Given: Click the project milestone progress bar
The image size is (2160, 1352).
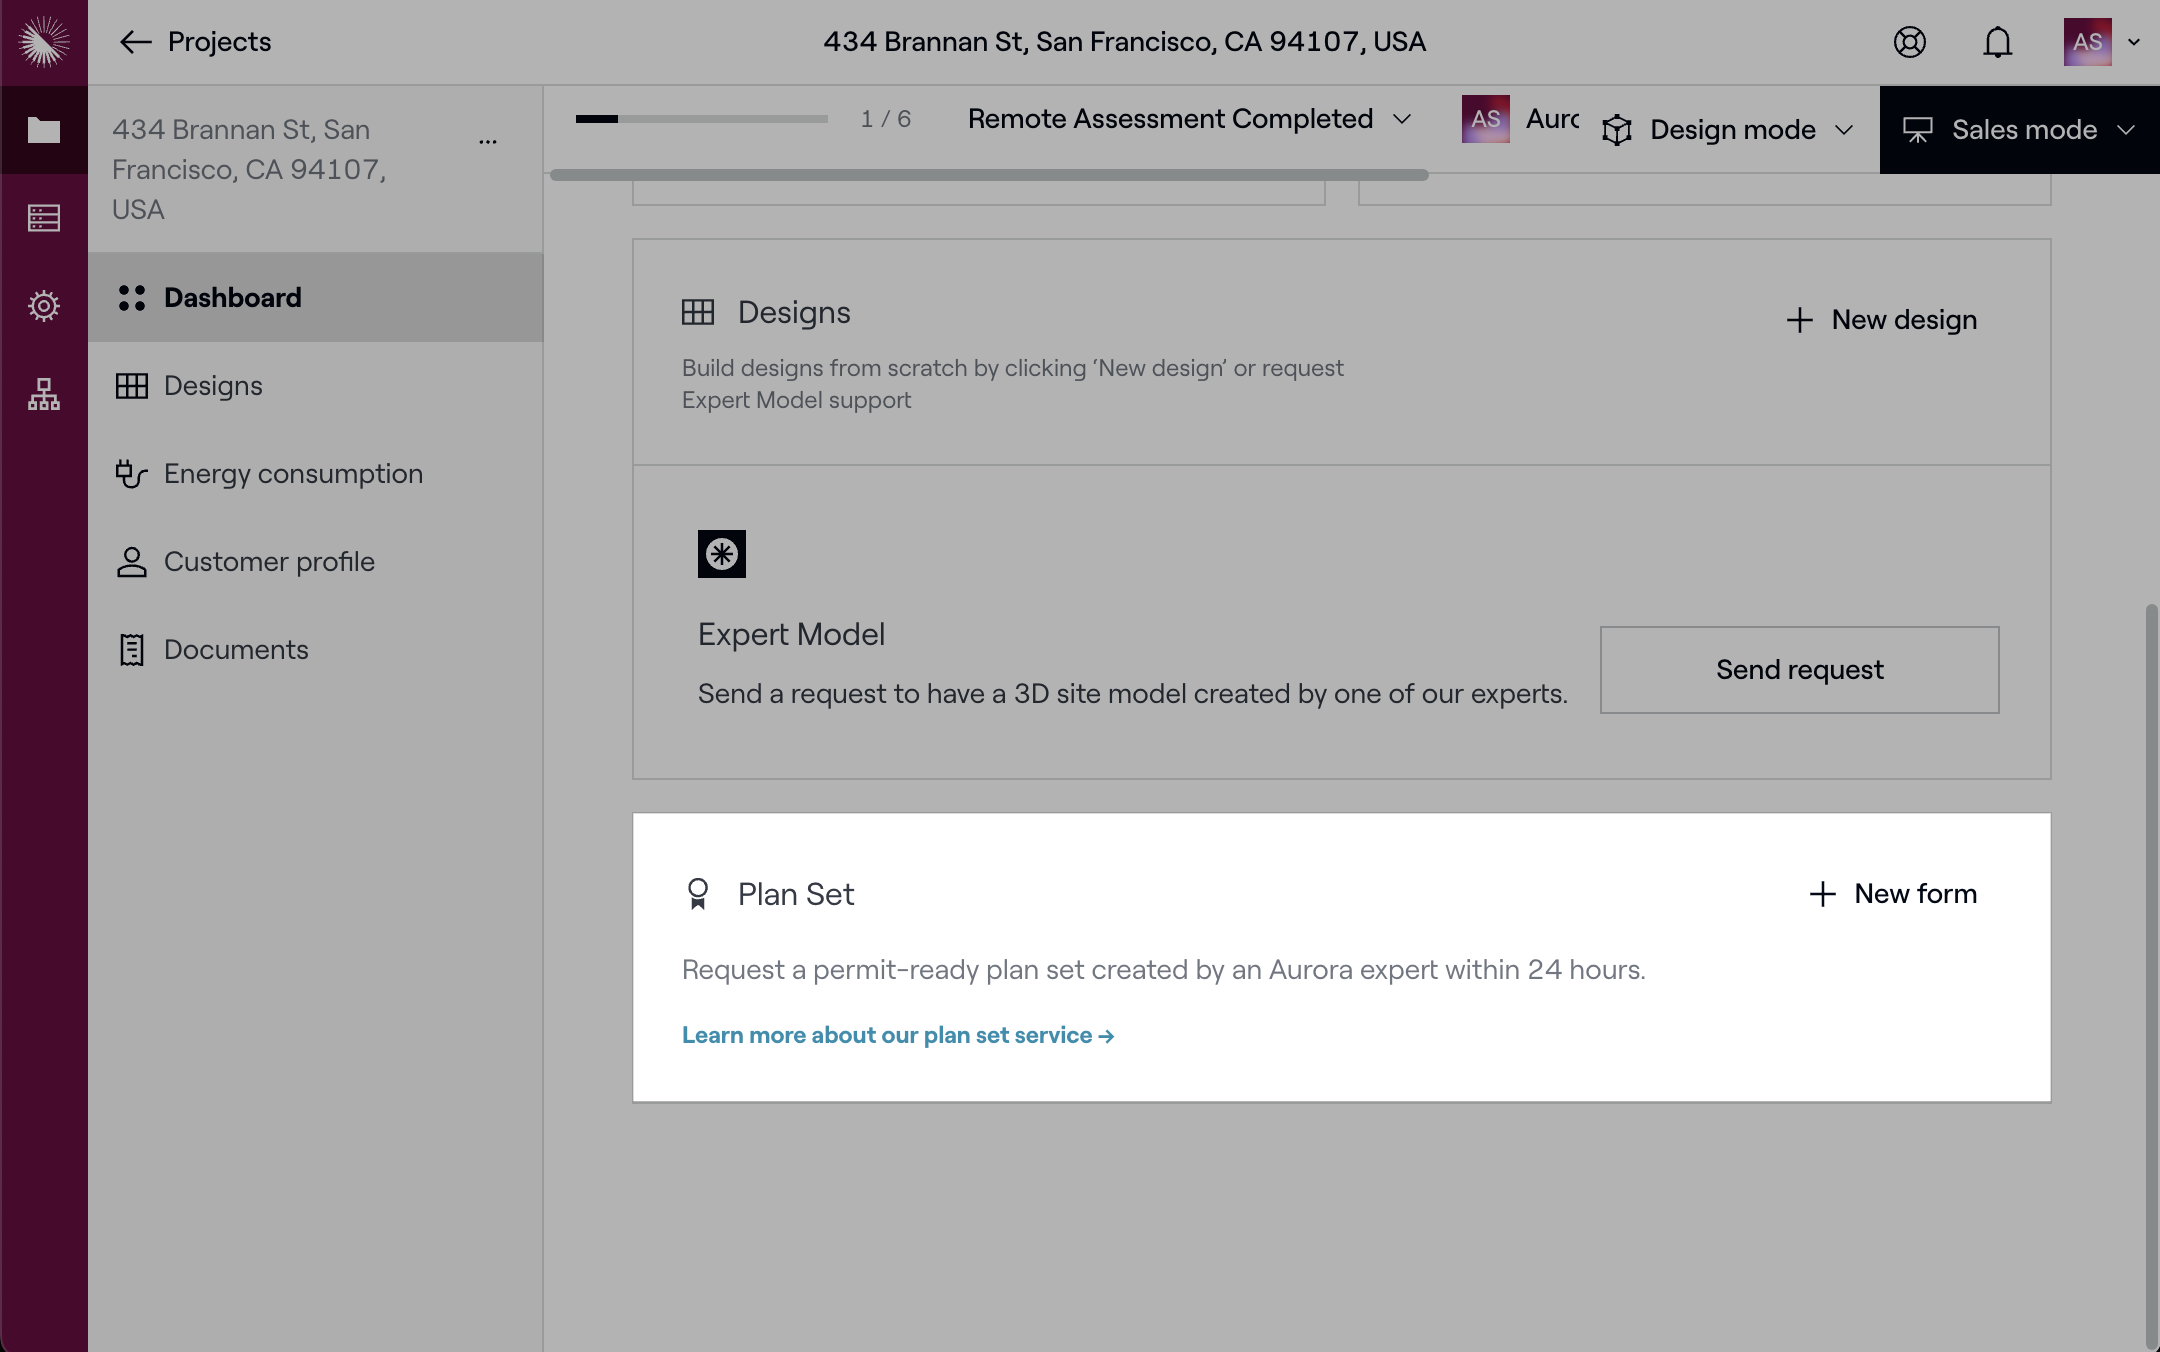Looking at the screenshot, I should point(701,119).
